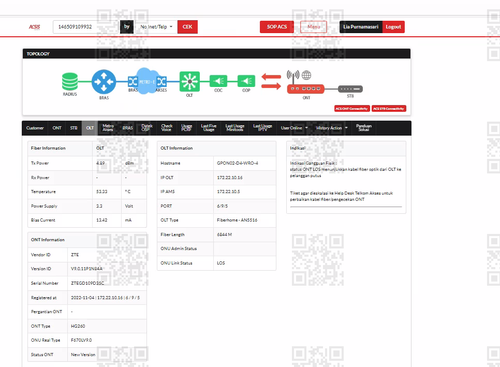This screenshot has height=367, width=500.
Task: Open the Check Voice tab
Action: coord(167,128)
